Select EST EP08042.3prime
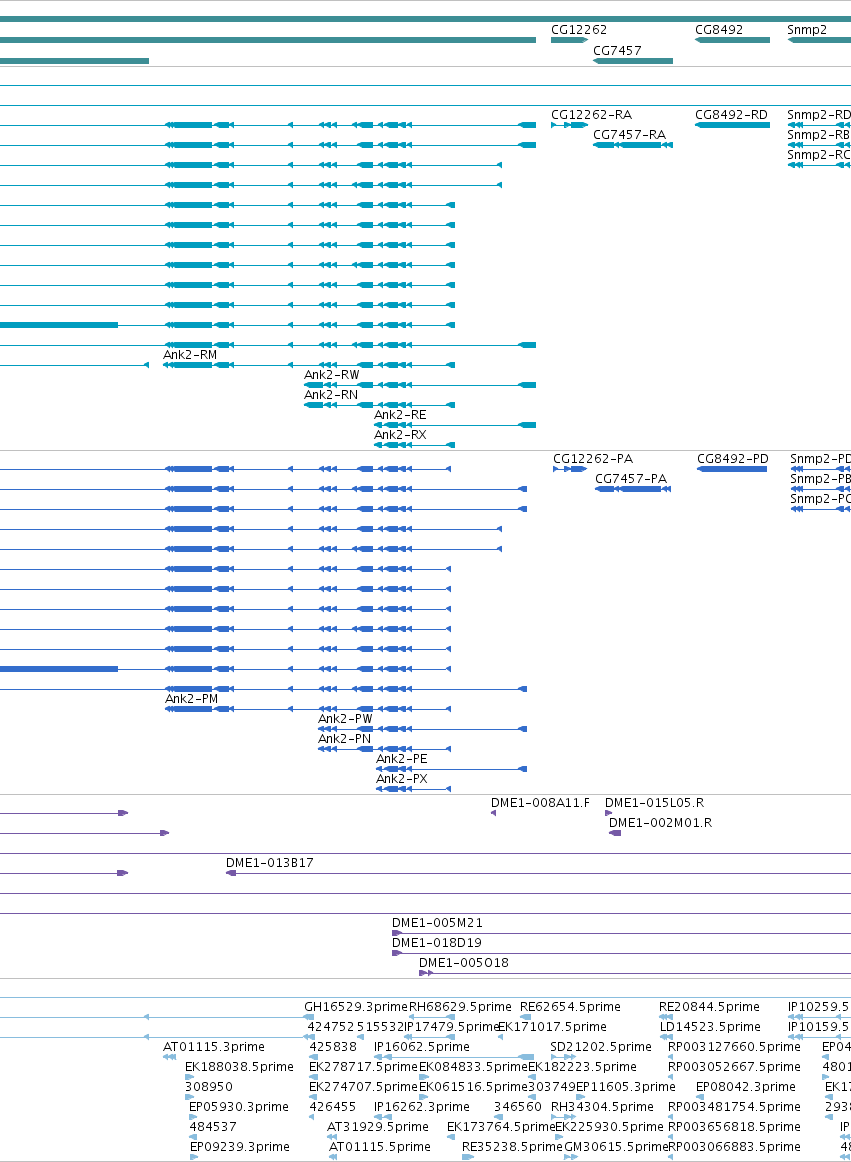851x1162 pixels. (746, 1087)
